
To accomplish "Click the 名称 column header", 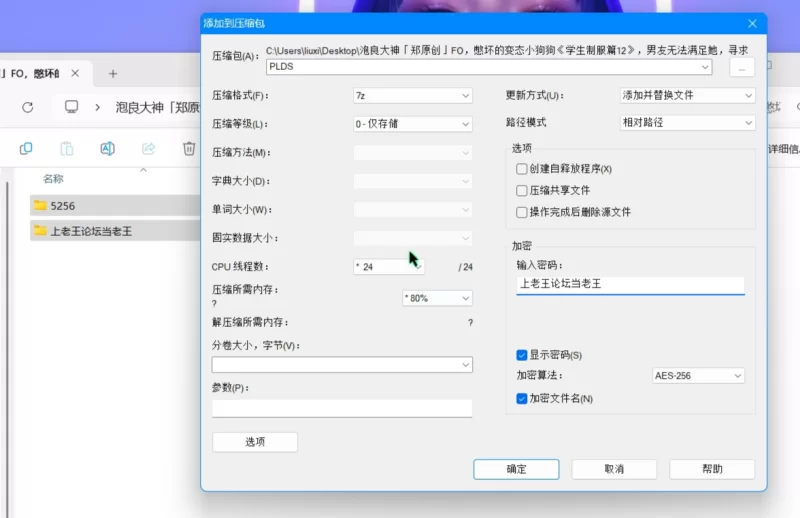I will click(x=53, y=179).
